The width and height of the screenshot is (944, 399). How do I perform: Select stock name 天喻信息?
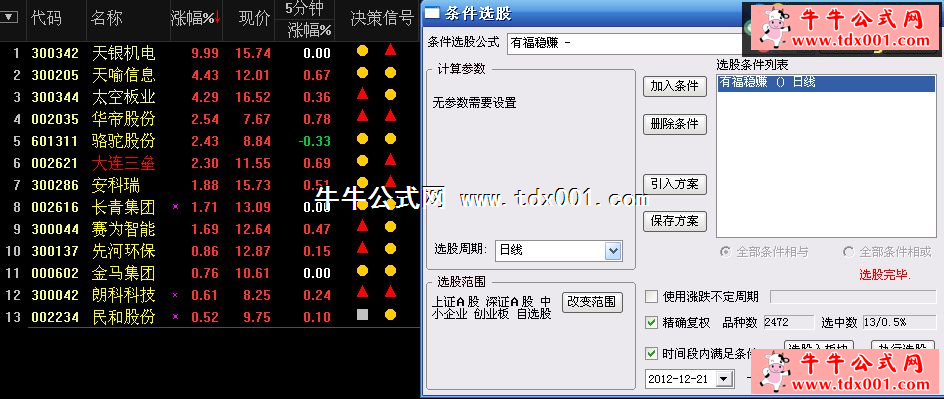tap(123, 75)
